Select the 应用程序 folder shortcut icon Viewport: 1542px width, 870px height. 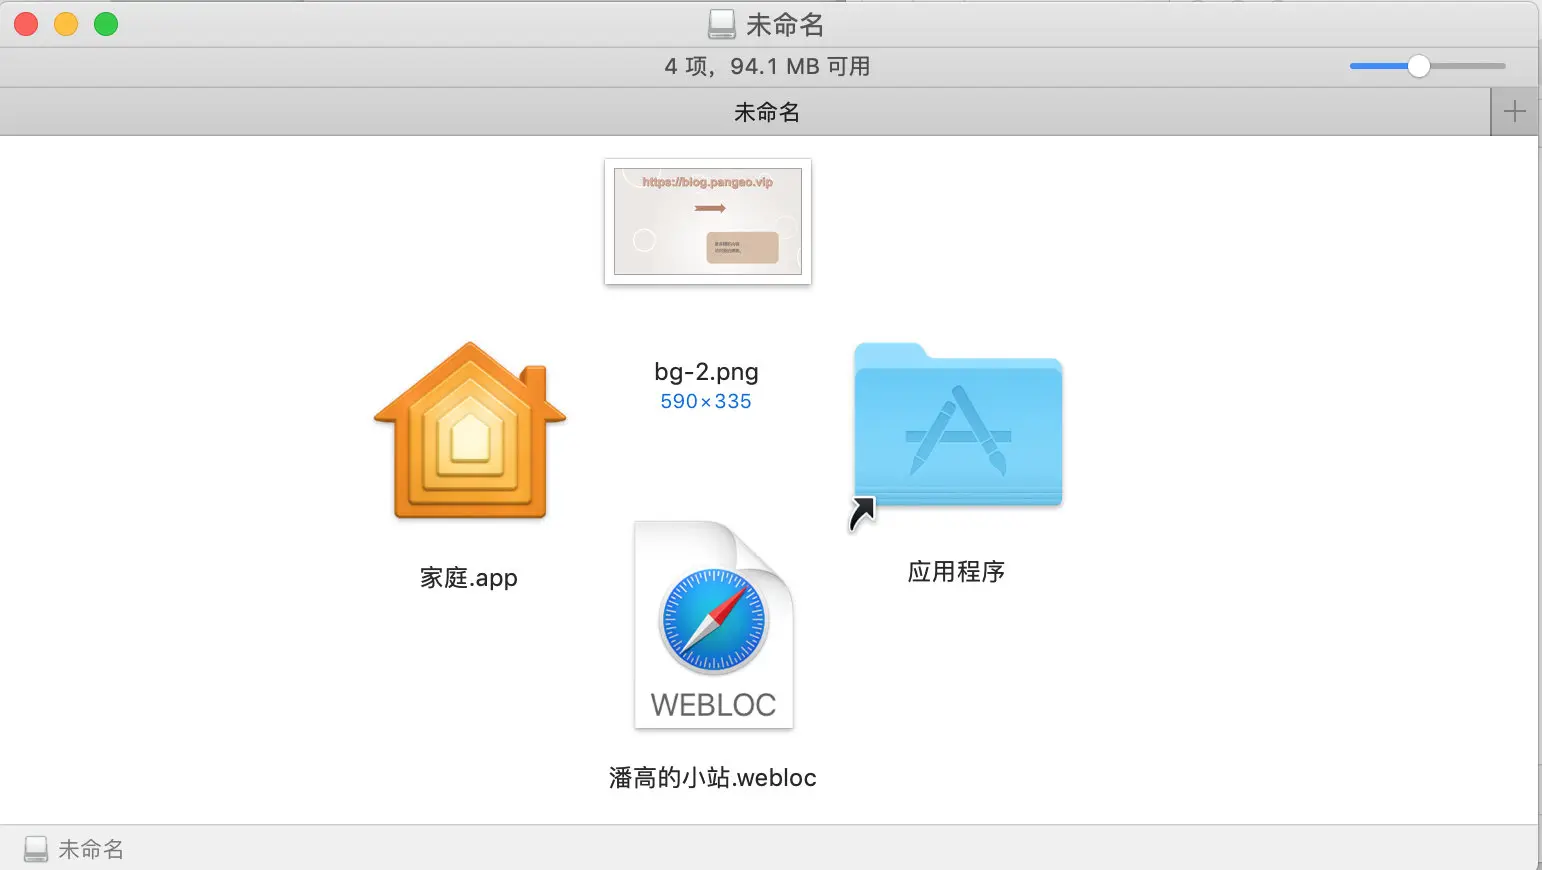(958, 426)
